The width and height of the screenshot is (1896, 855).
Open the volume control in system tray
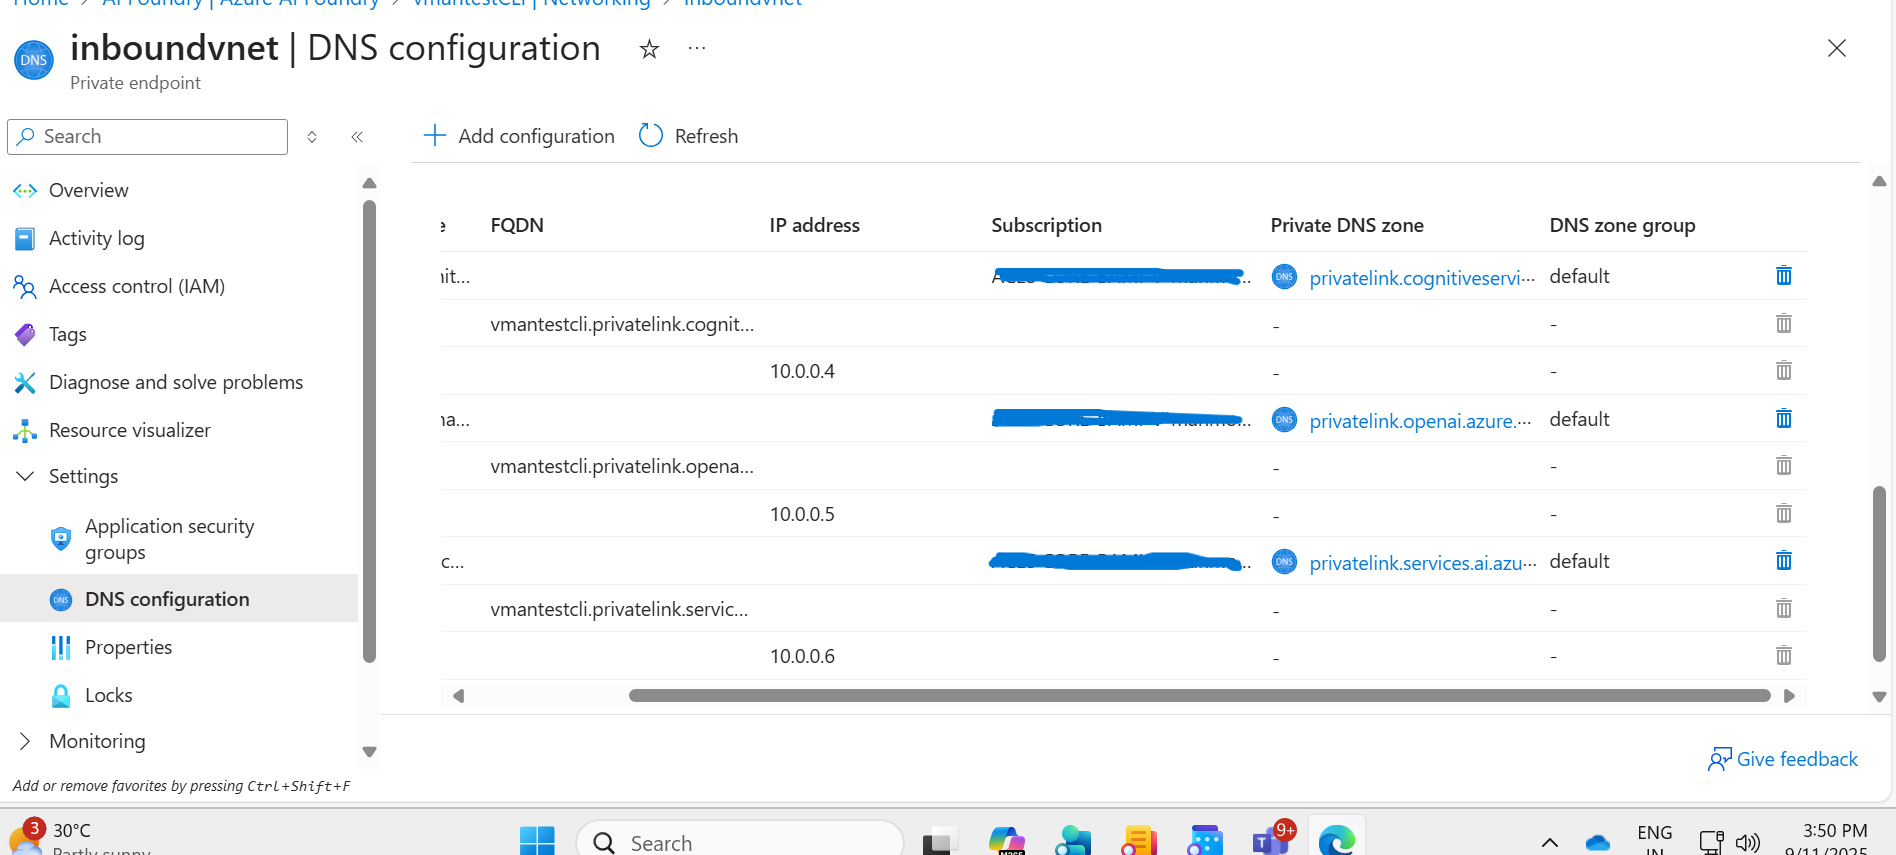pyautogui.click(x=1748, y=842)
